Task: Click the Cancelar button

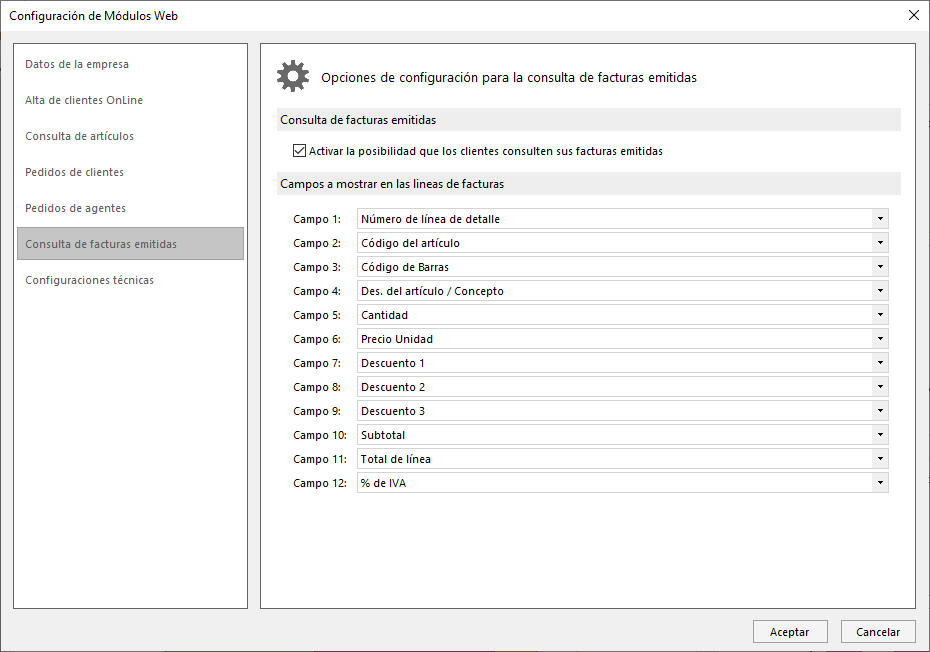Action: (878, 632)
